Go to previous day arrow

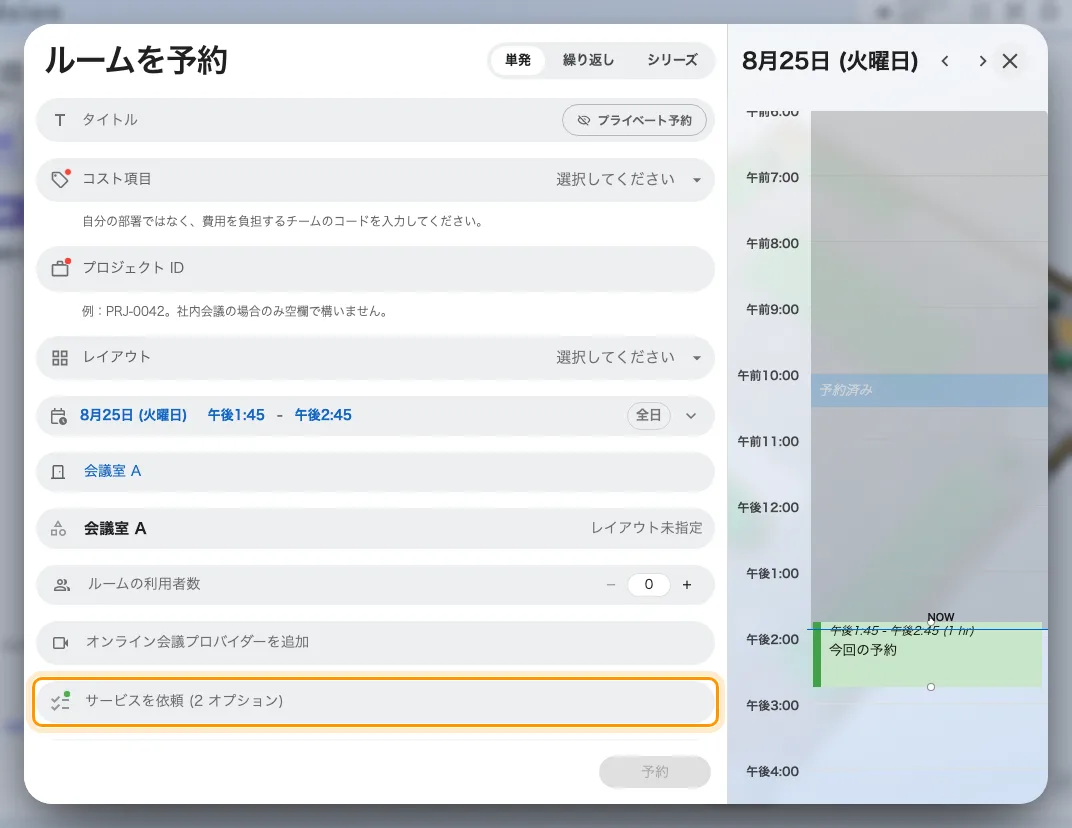point(945,61)
